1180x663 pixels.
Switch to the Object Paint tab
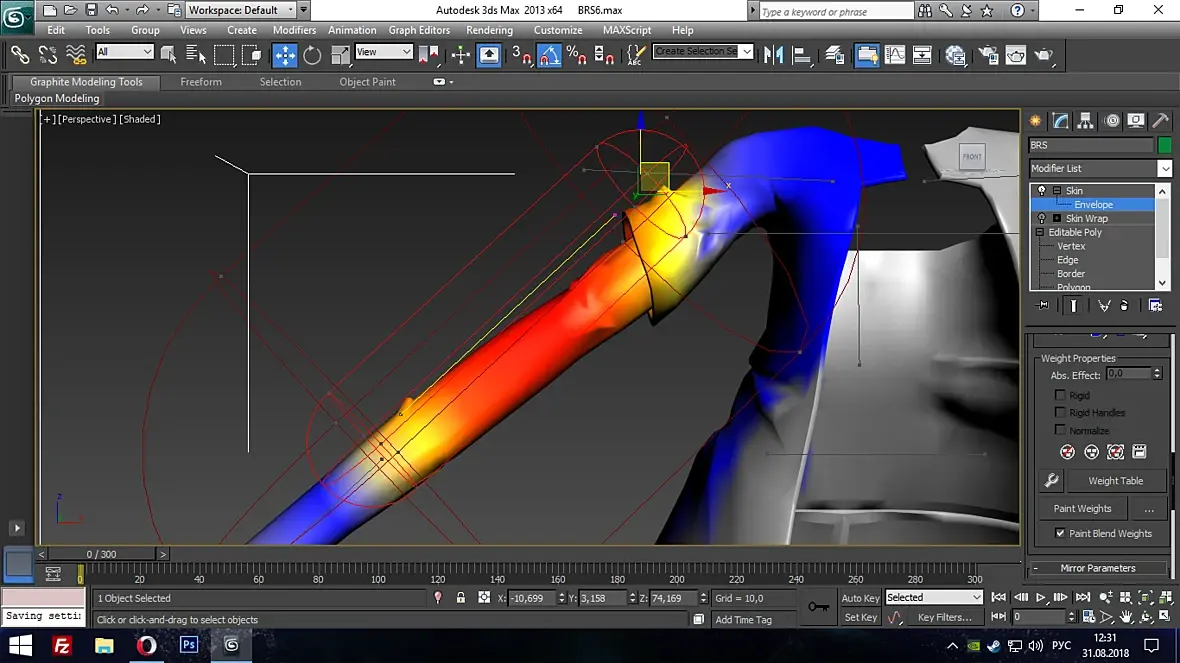coord(367,82)
